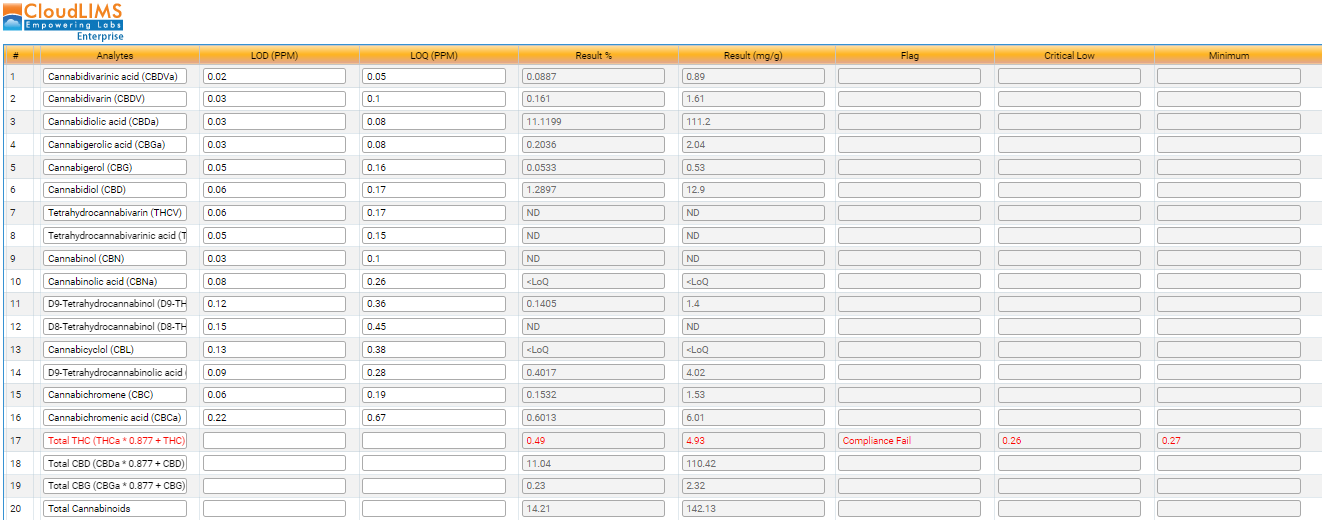Click the Cannabinolic acid (CBNa) analyte field
The width and height of the screenshot is (1322, 520).
[115, 281]
